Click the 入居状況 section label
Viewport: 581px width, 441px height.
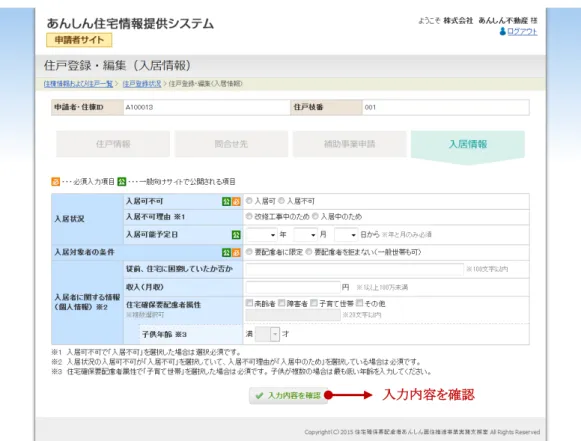click(70, 219)
